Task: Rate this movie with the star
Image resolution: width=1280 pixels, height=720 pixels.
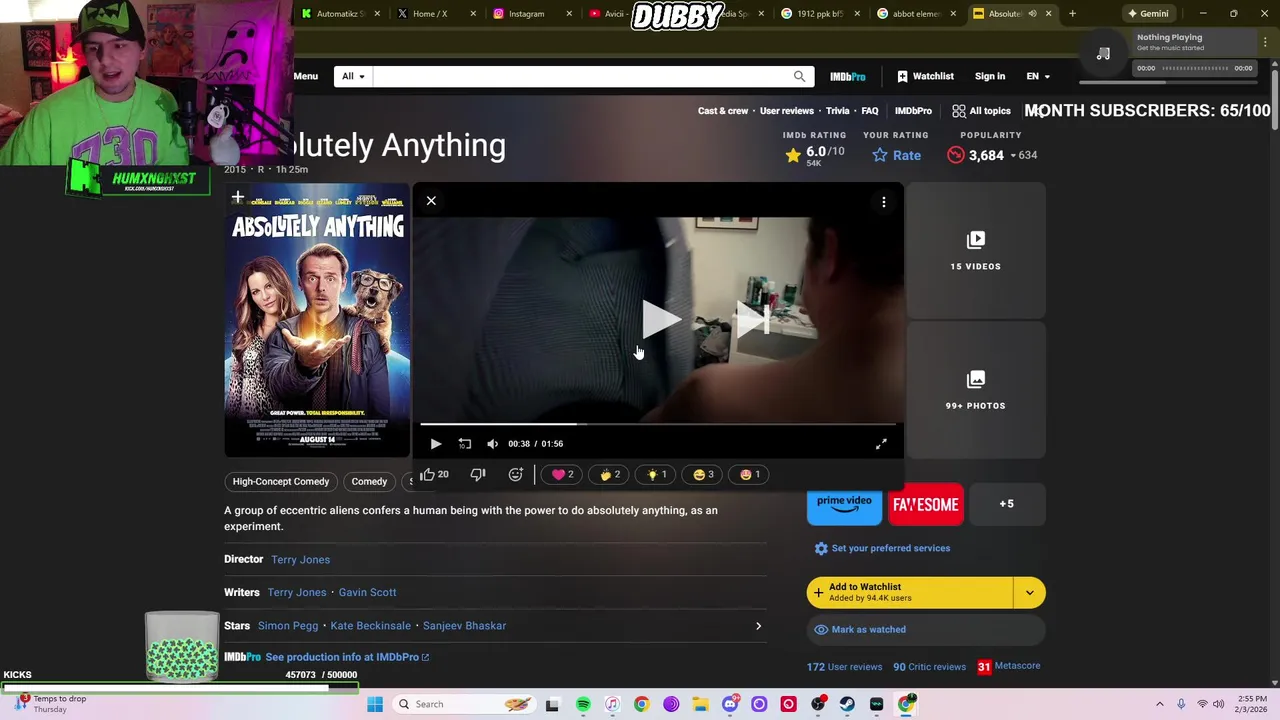Action: (896, 155)
